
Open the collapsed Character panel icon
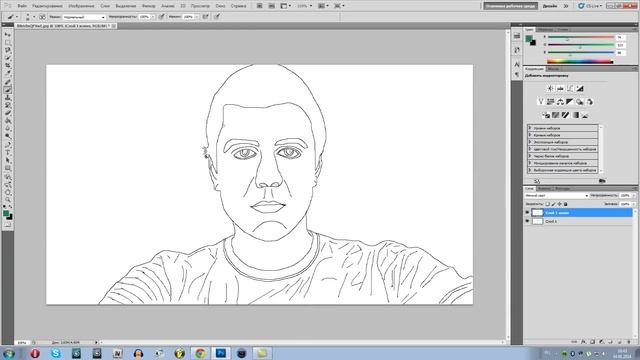[x=517, y=64]
